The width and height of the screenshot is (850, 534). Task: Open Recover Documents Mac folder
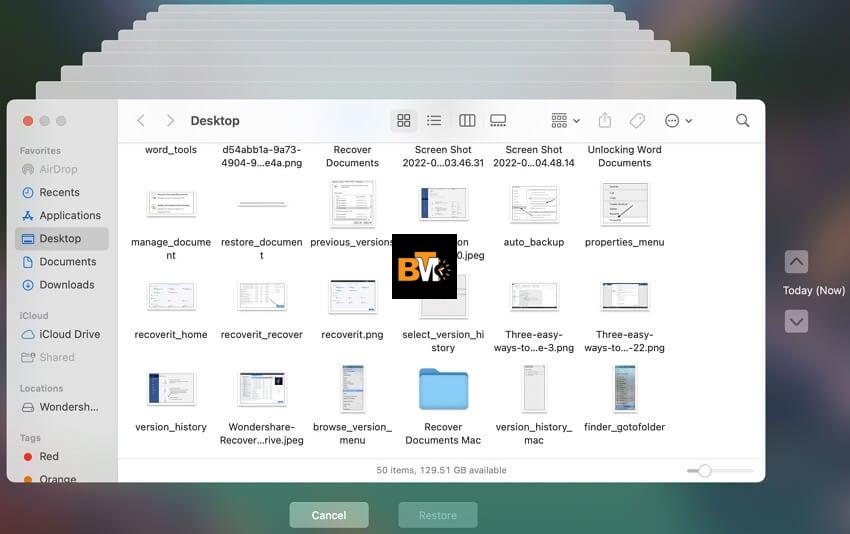click(443, 389)
